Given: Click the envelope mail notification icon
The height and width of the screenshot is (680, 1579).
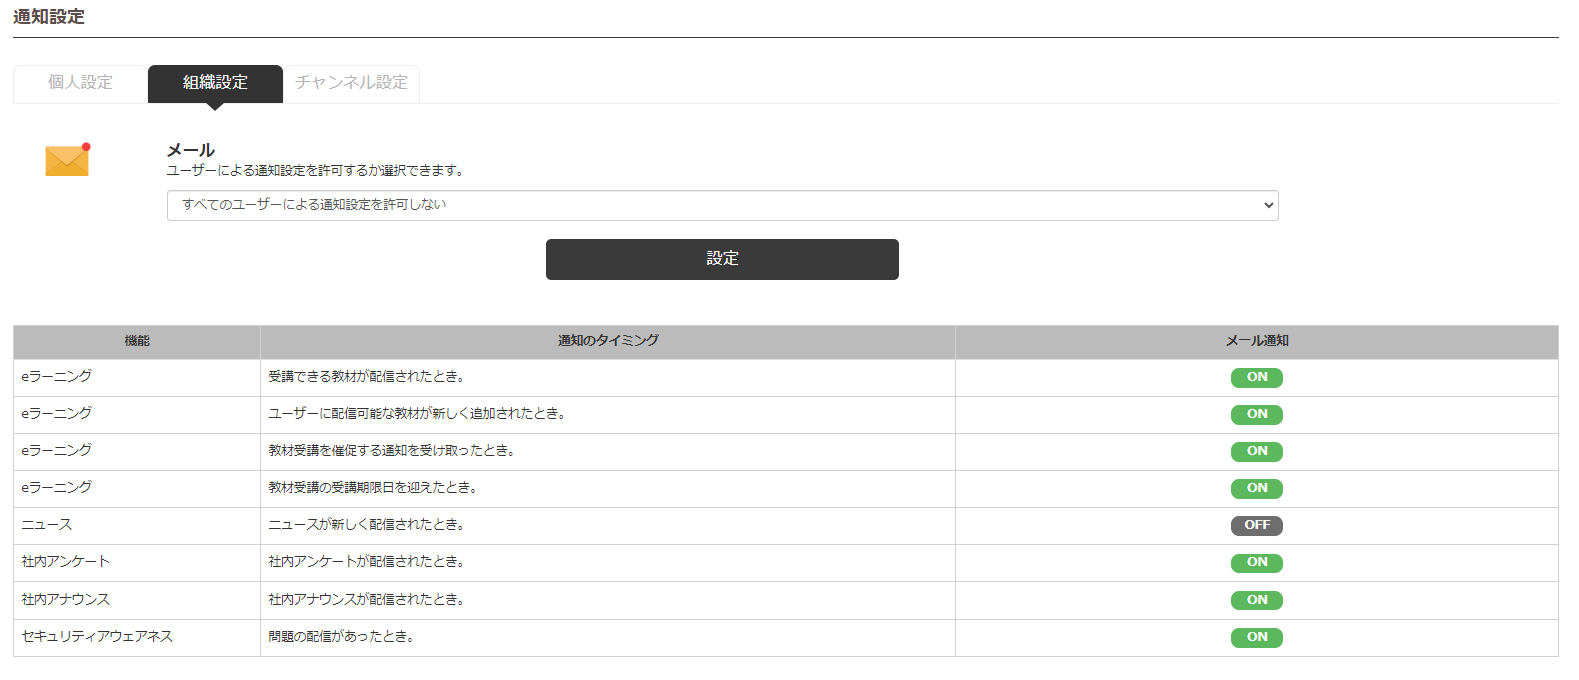Looking at the screenshot, I should [x=67, y=160].
